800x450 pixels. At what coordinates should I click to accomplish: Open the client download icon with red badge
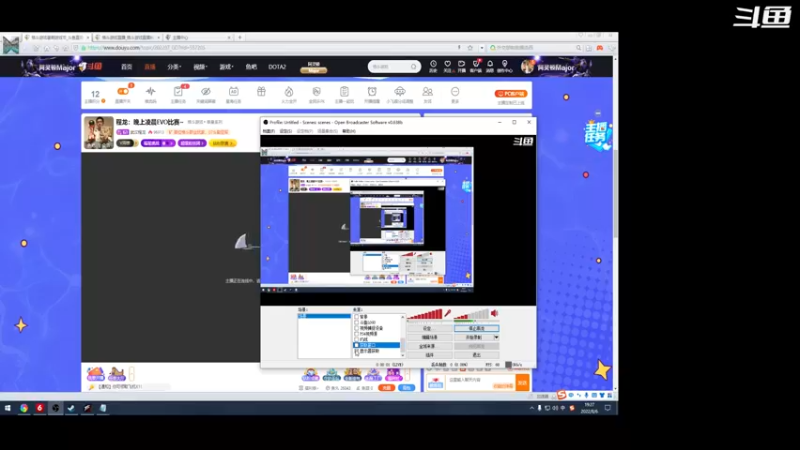tap(476, 64)
